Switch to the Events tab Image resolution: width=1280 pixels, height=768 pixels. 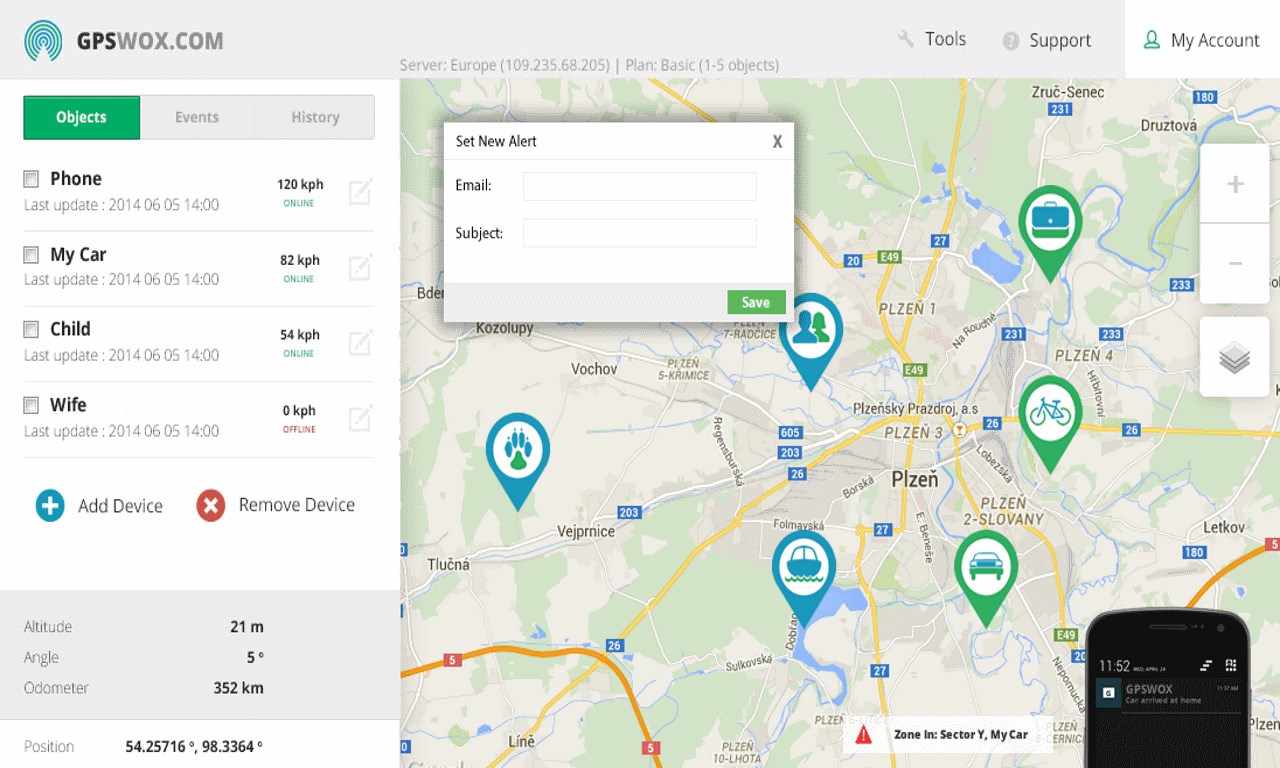point(197,117)
